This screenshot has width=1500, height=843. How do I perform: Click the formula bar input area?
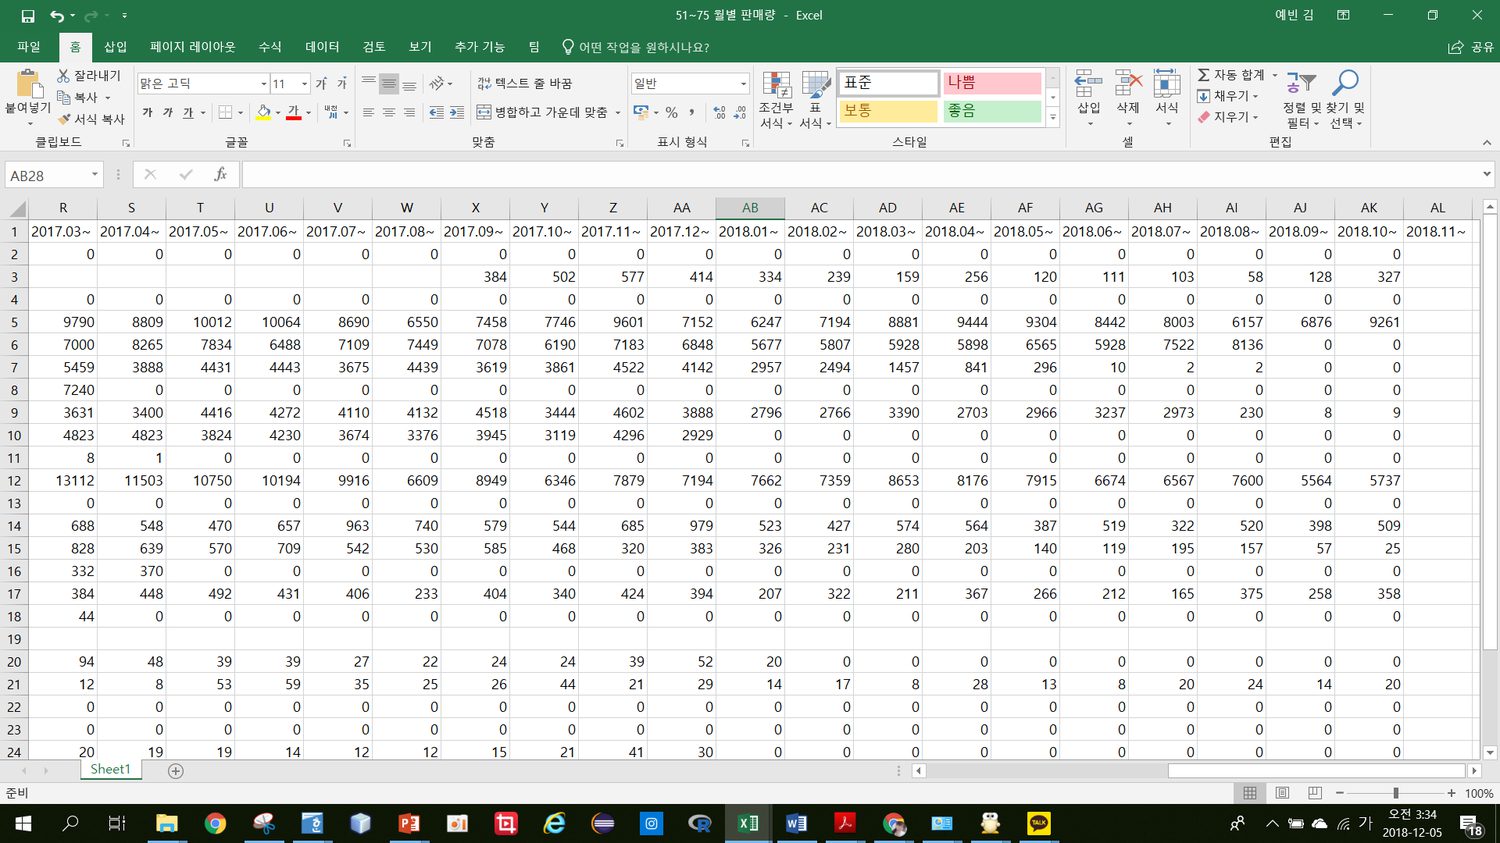(860, 175)
